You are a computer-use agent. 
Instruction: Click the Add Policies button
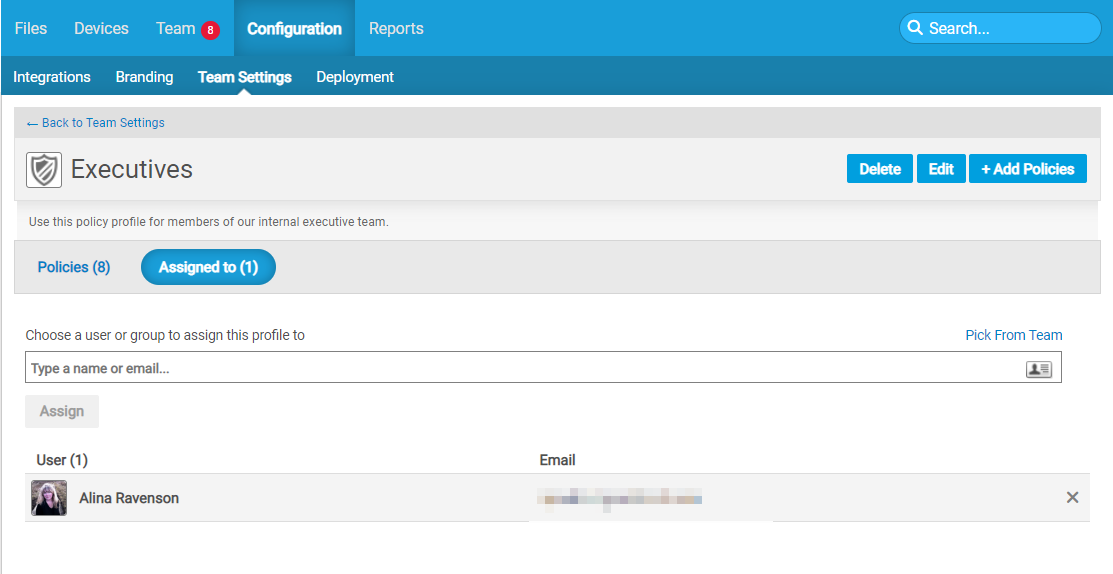[1027, 169]
